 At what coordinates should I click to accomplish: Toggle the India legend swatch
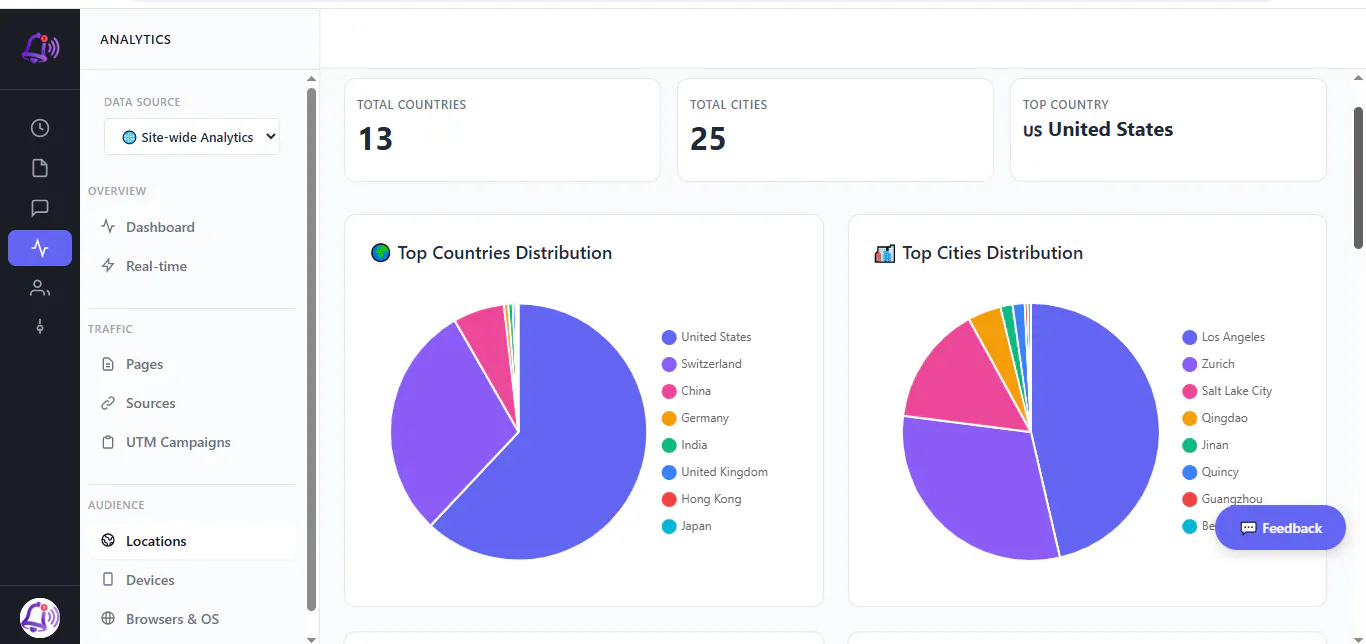(669, 445)
